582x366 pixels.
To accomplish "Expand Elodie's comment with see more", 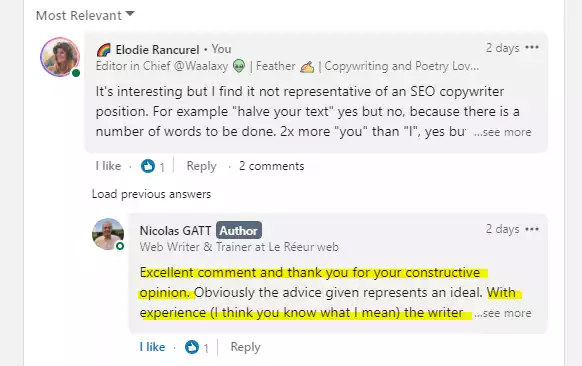I will pyautogui.click(x=503, y=132).
